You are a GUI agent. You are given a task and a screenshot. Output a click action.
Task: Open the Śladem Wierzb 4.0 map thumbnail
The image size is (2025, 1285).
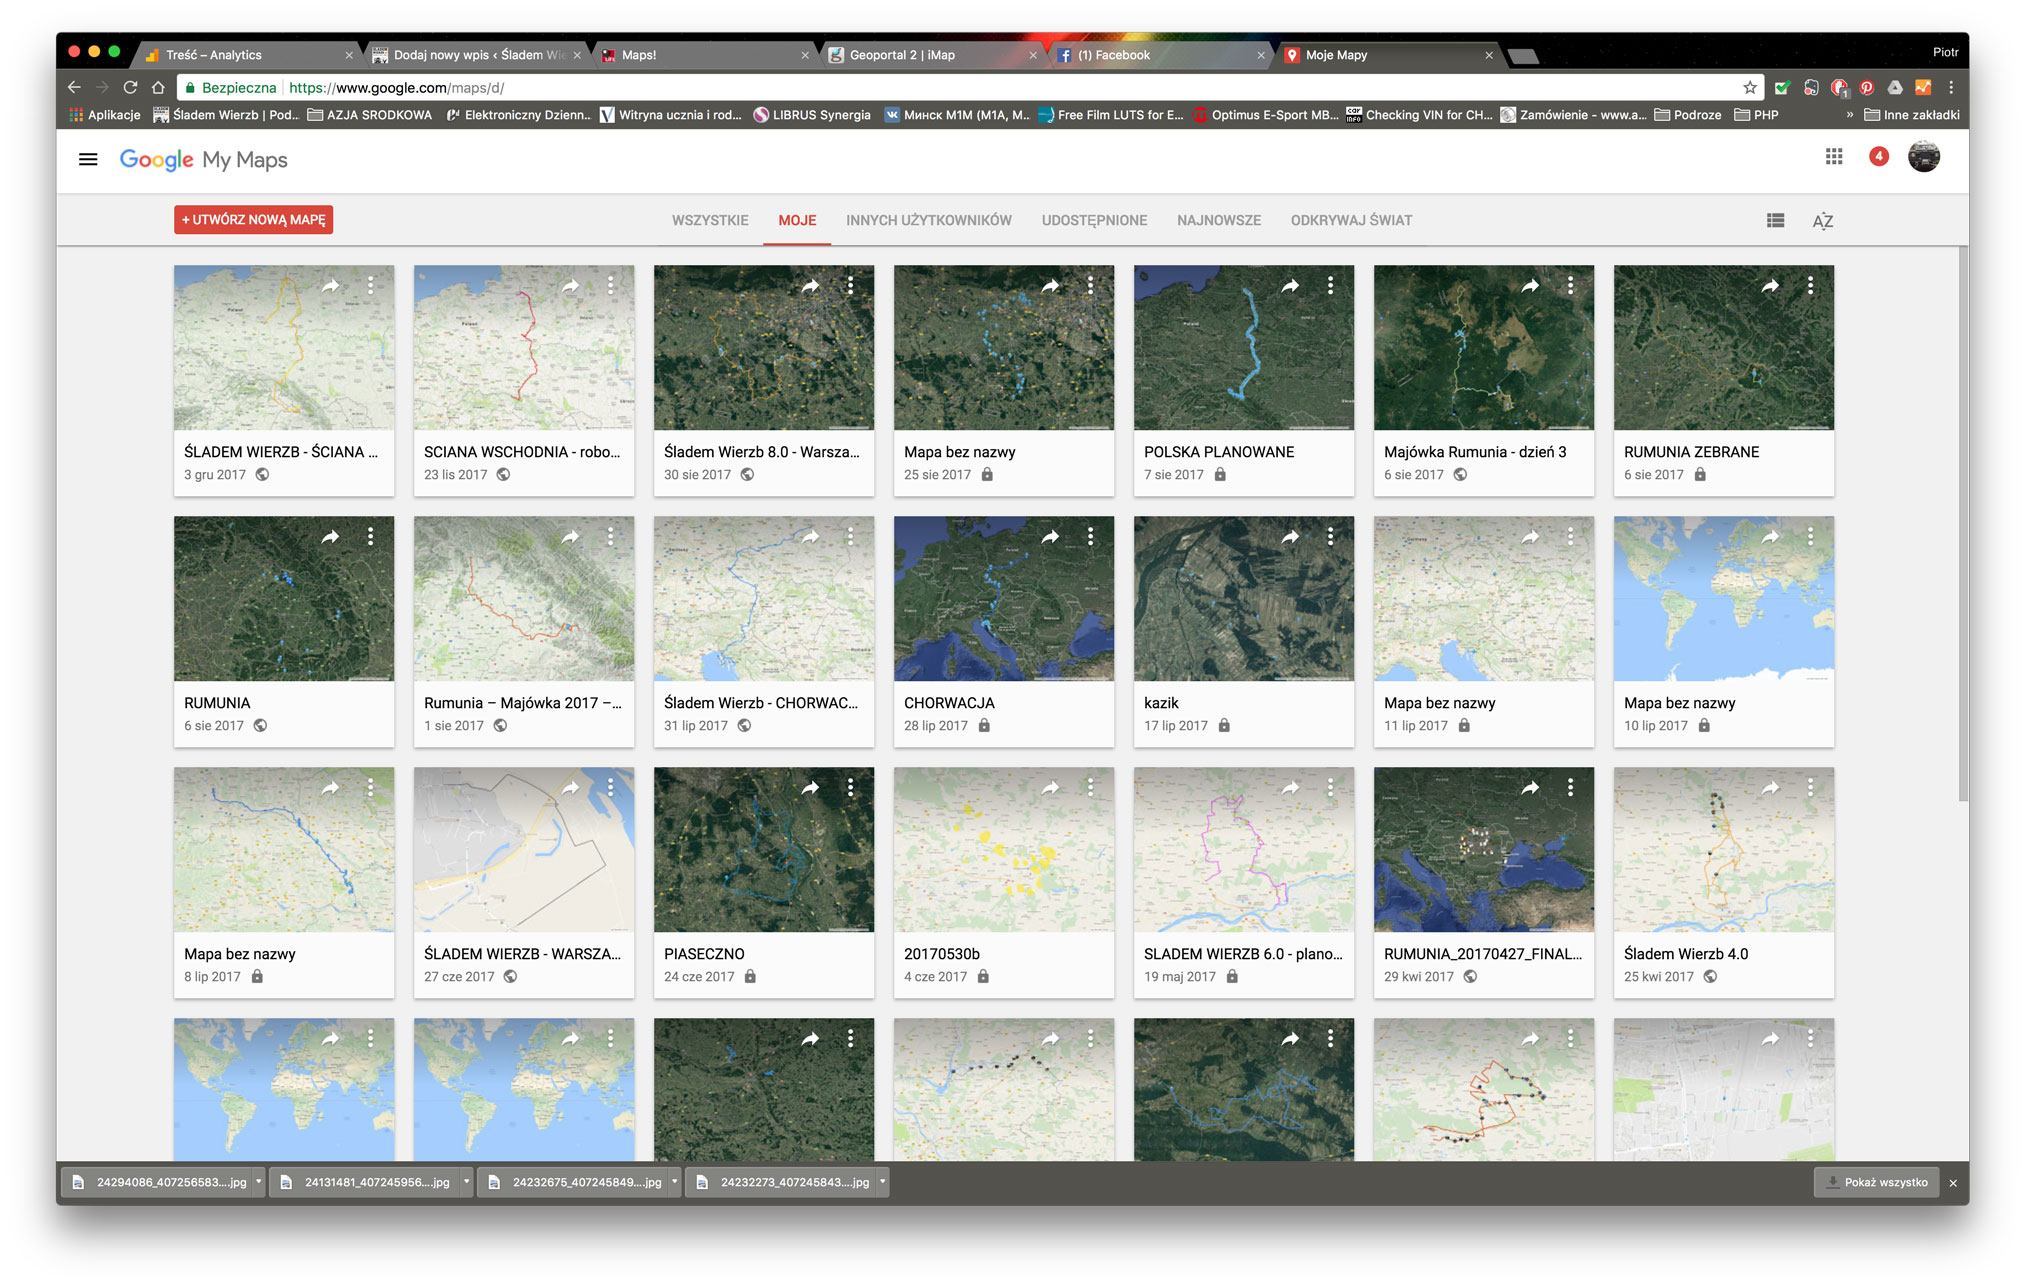point(1723,850)
